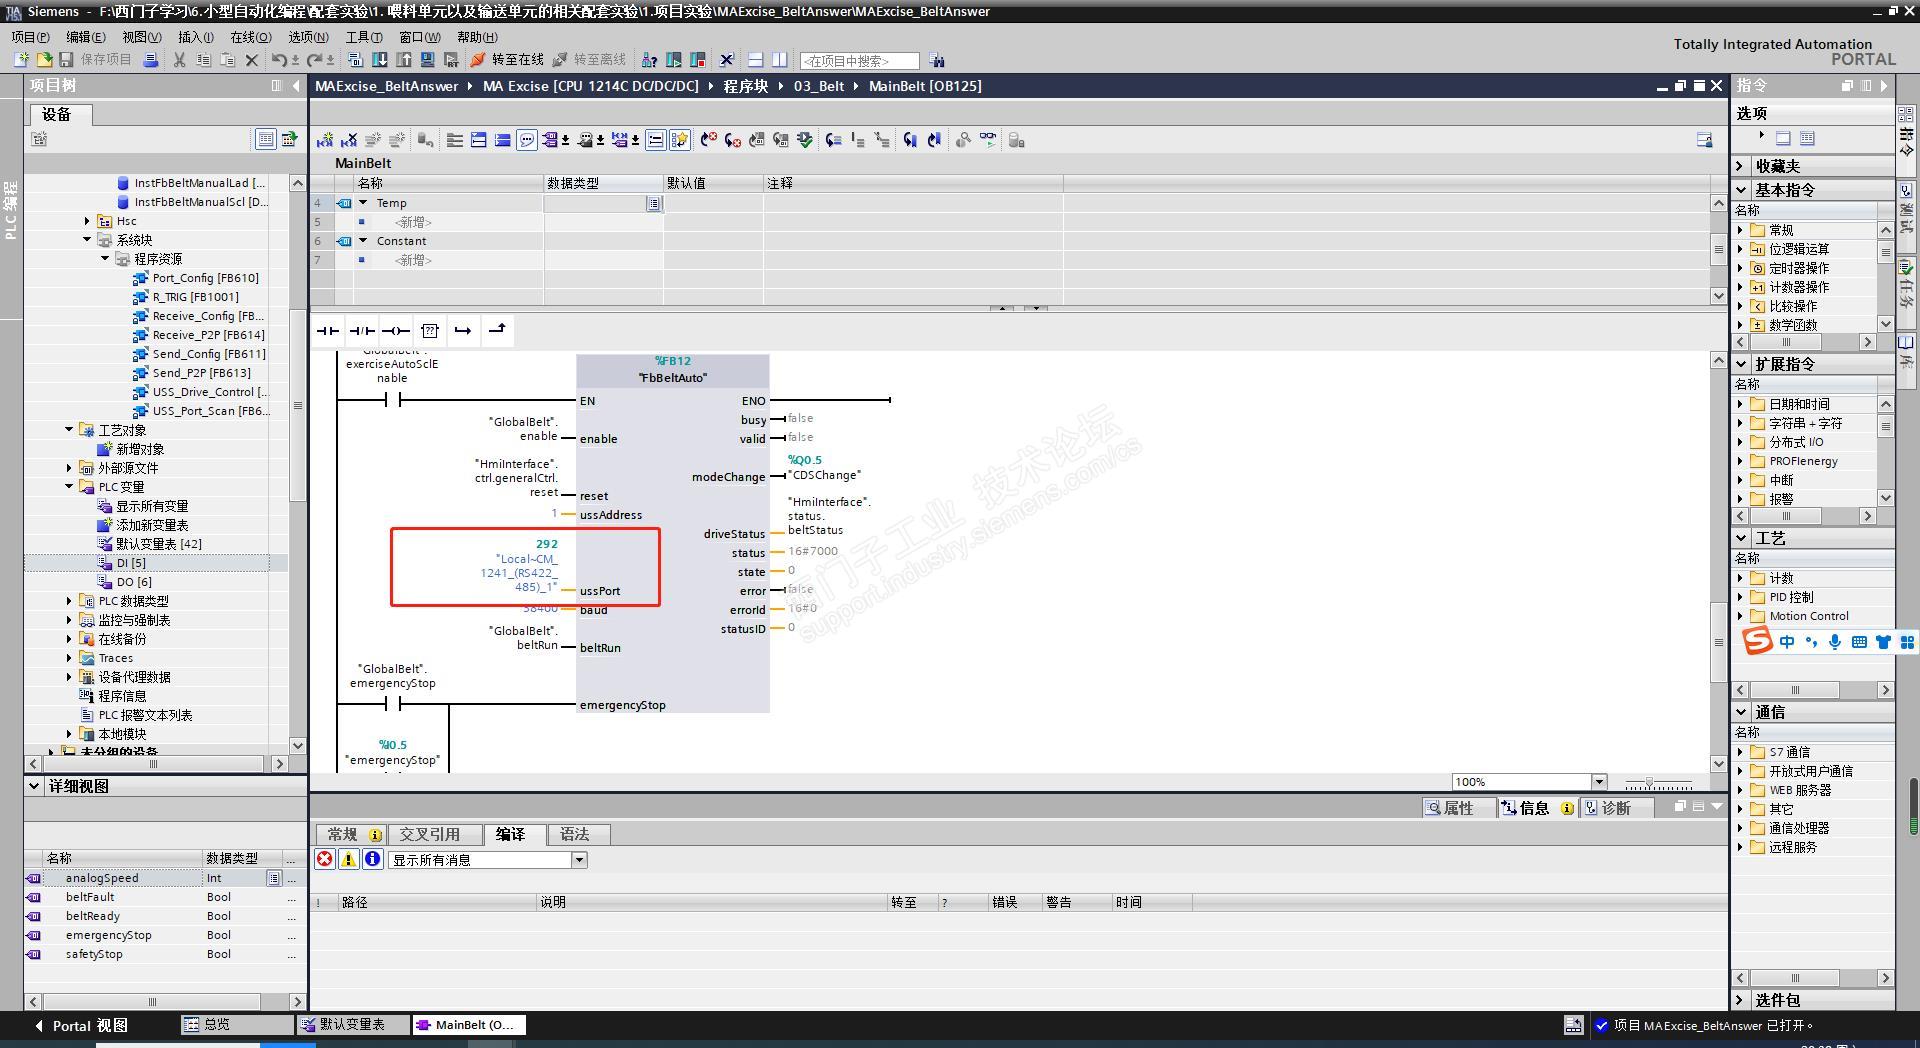The height and width of the screenshot is (1048, 1920).
Task: Open the 帮助(H) menu
Action: 476,37
